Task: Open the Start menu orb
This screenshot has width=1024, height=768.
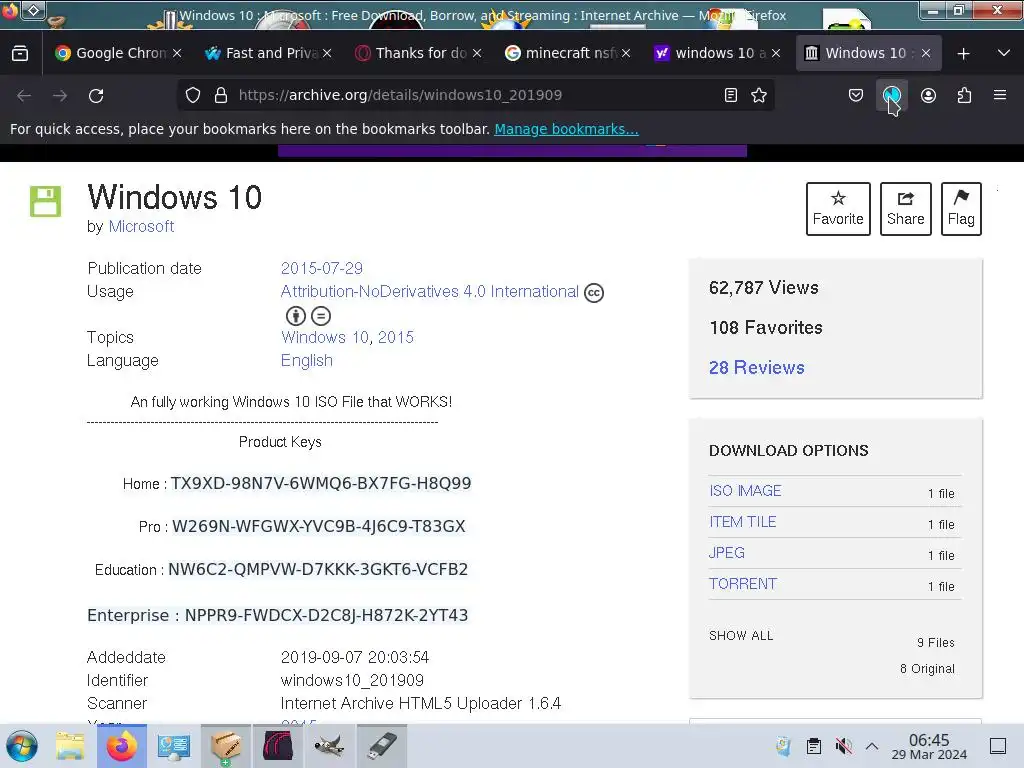Action: (x=22, y=746)
